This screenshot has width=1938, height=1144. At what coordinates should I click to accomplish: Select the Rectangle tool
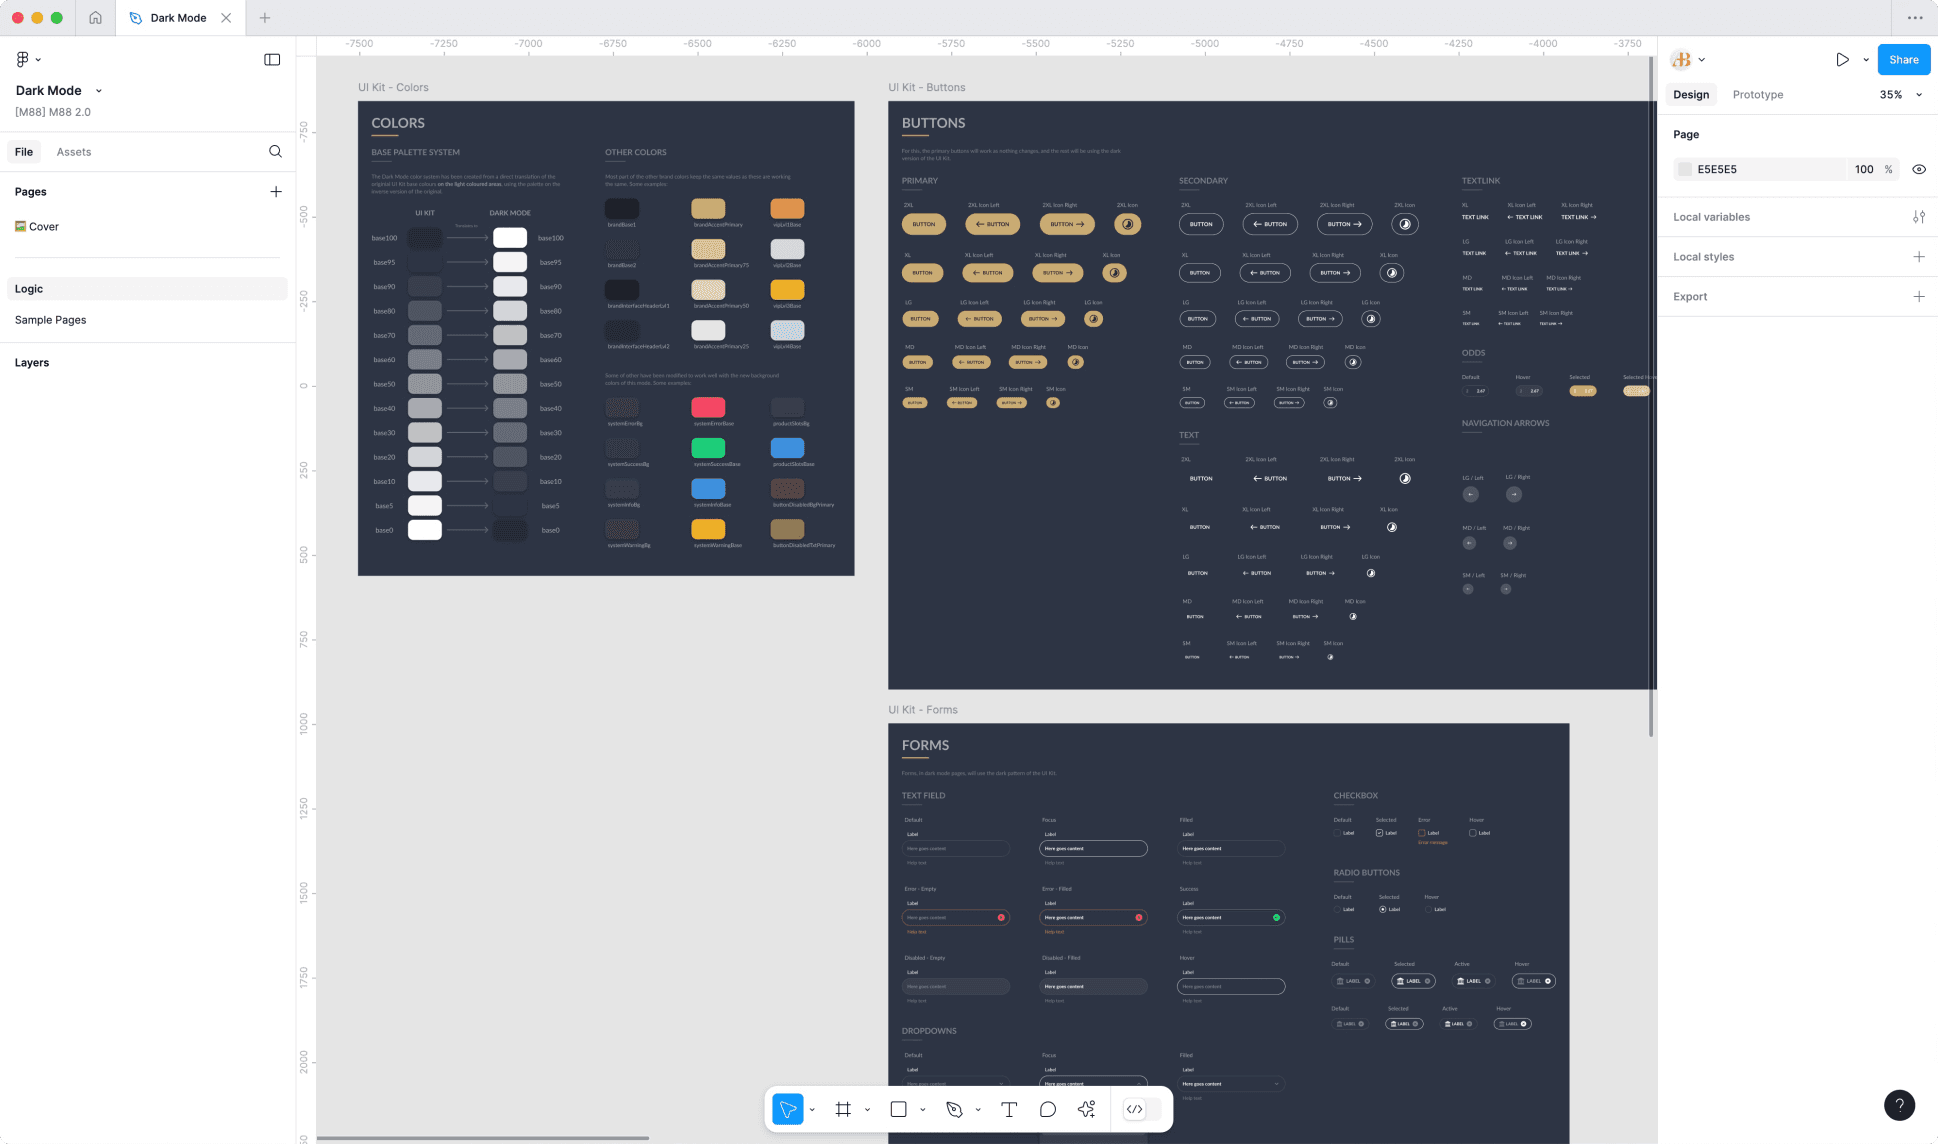899,1109
